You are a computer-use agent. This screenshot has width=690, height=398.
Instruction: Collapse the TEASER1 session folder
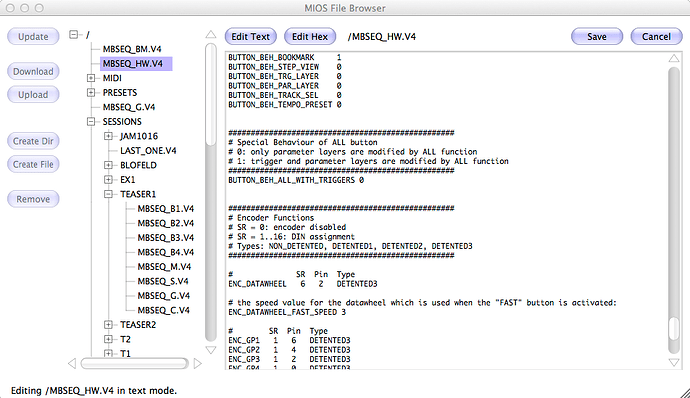tap(108, 194)
